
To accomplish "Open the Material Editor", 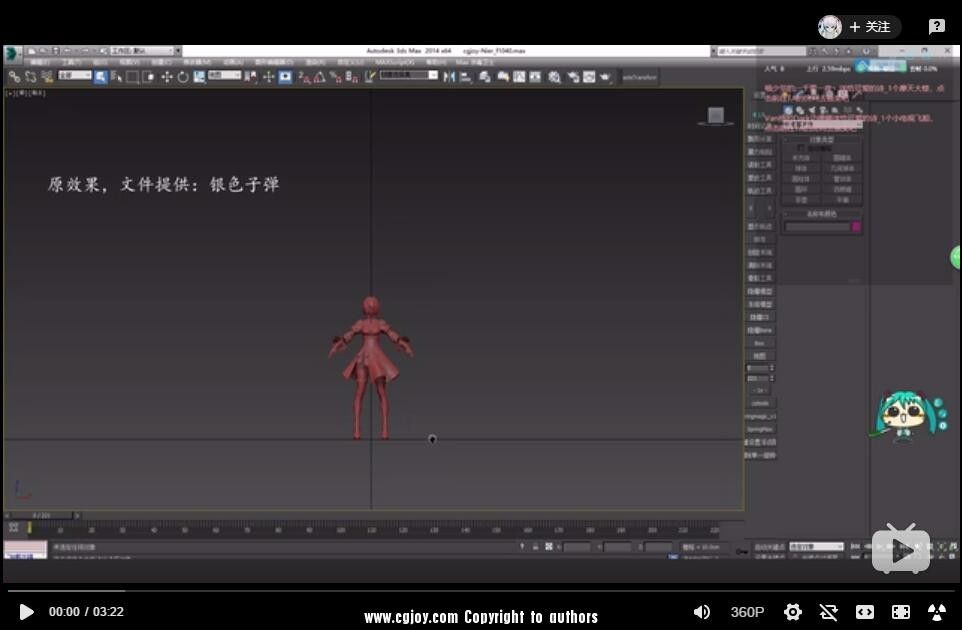I will pyautogui.click(x=554, y=77).
